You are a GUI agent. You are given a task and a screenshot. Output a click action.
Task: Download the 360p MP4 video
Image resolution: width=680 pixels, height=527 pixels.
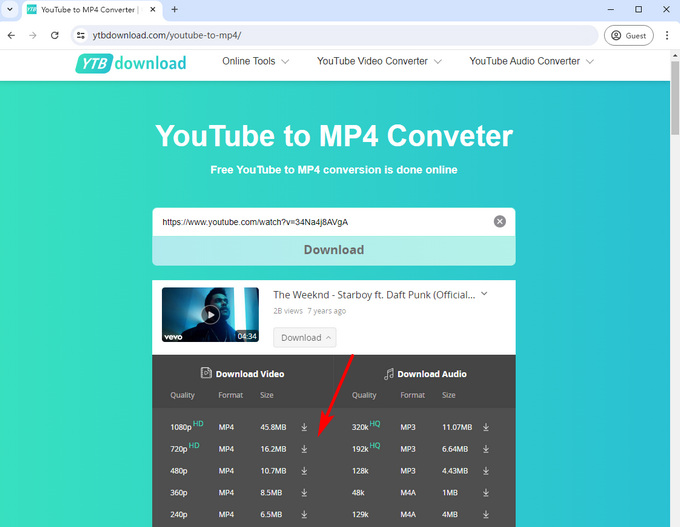[304, 493]
